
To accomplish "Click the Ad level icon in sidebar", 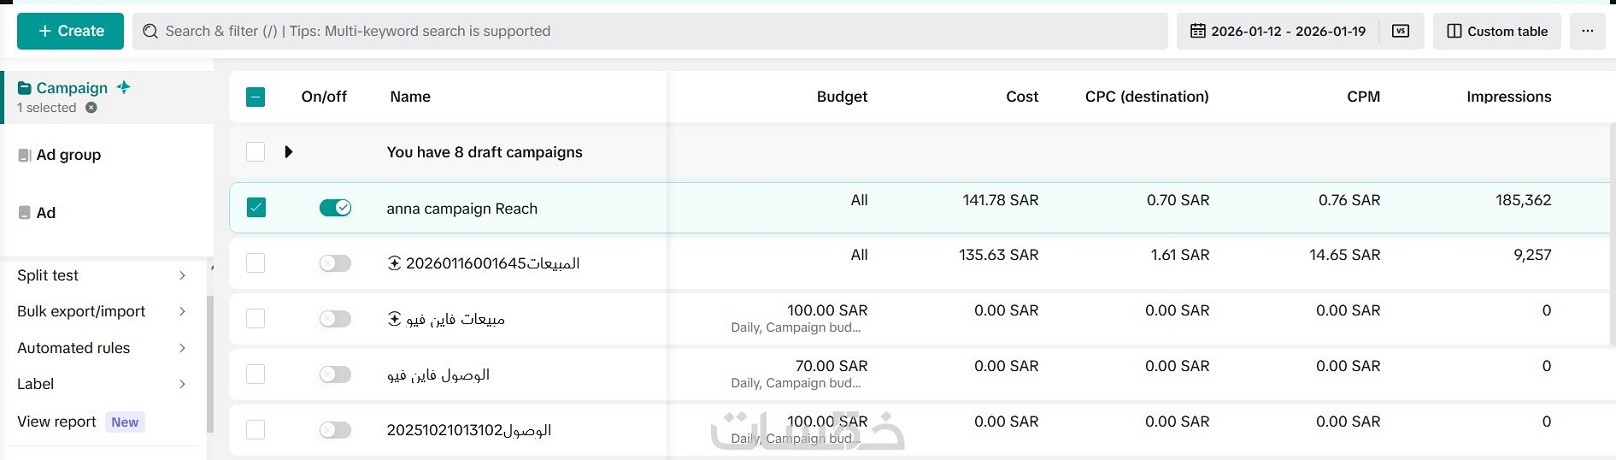I will 25,213.
